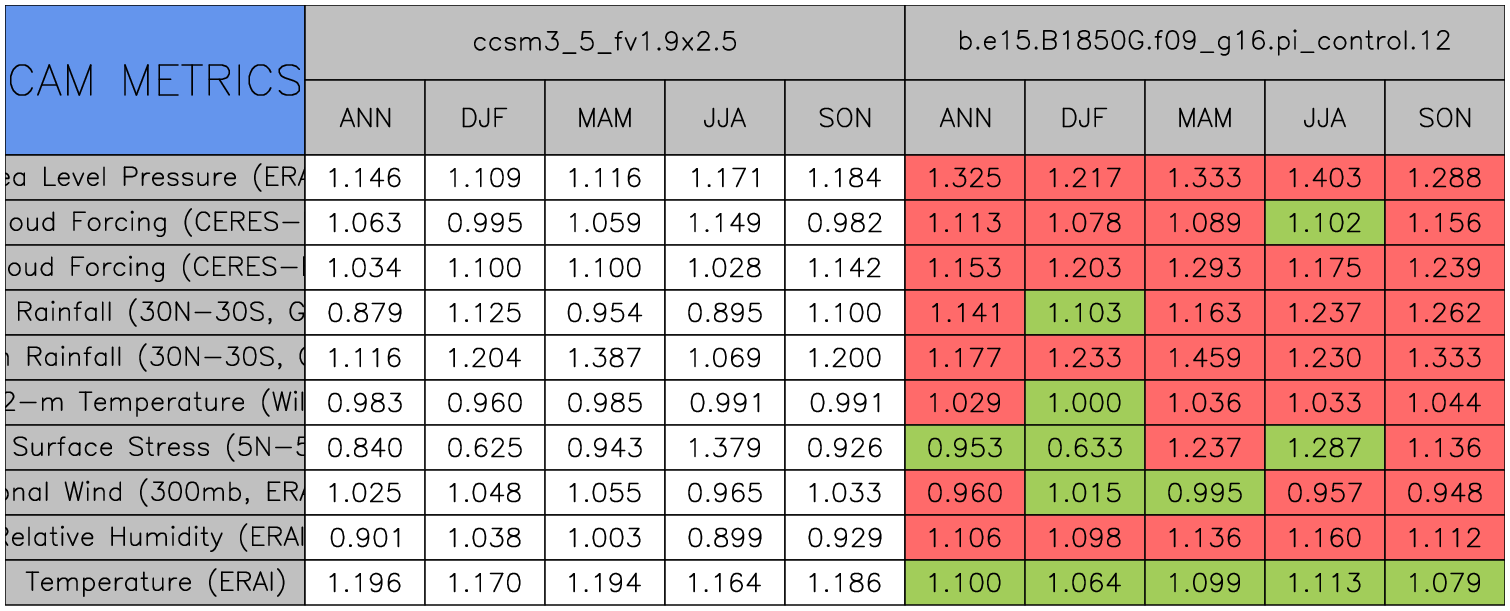Select the ccsm3_5_fv1.9x2.5 group header
Viewport: 1510px width, 611px height.
604,42
